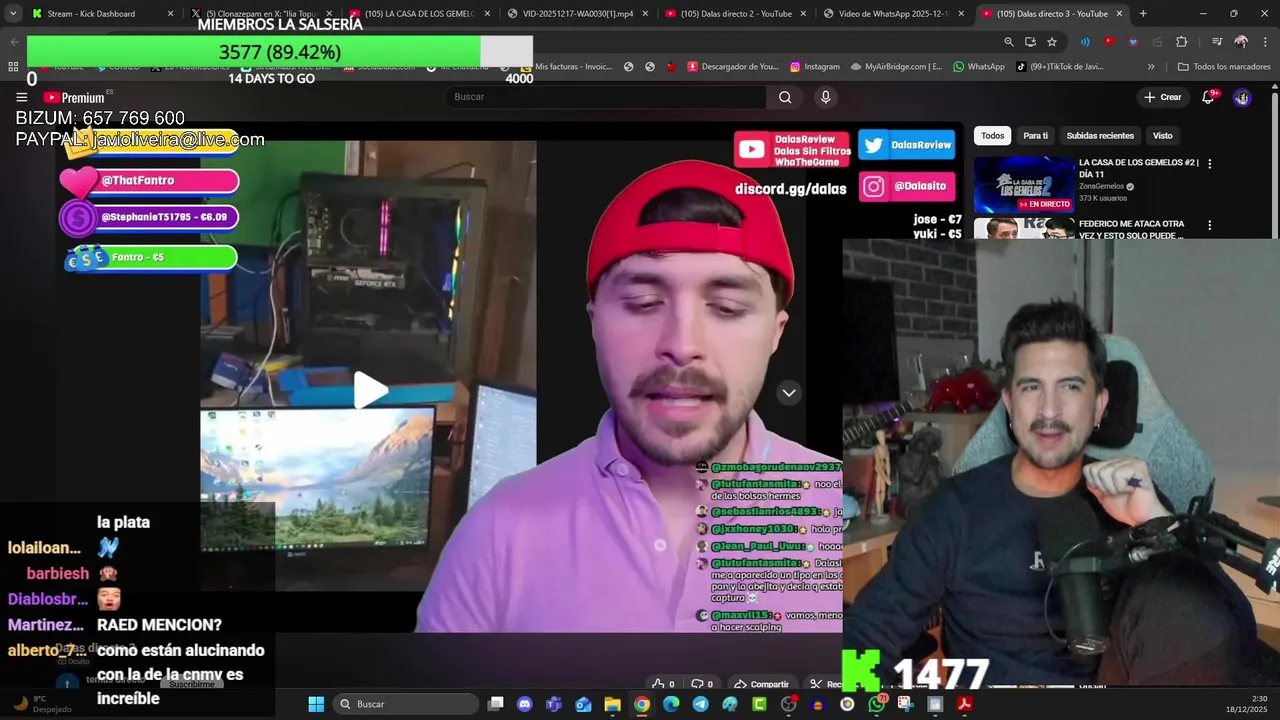The height and width of the screenshot is (720, 1280).
Task: Click the install app icon in address bar
Action: point(1030,42)
